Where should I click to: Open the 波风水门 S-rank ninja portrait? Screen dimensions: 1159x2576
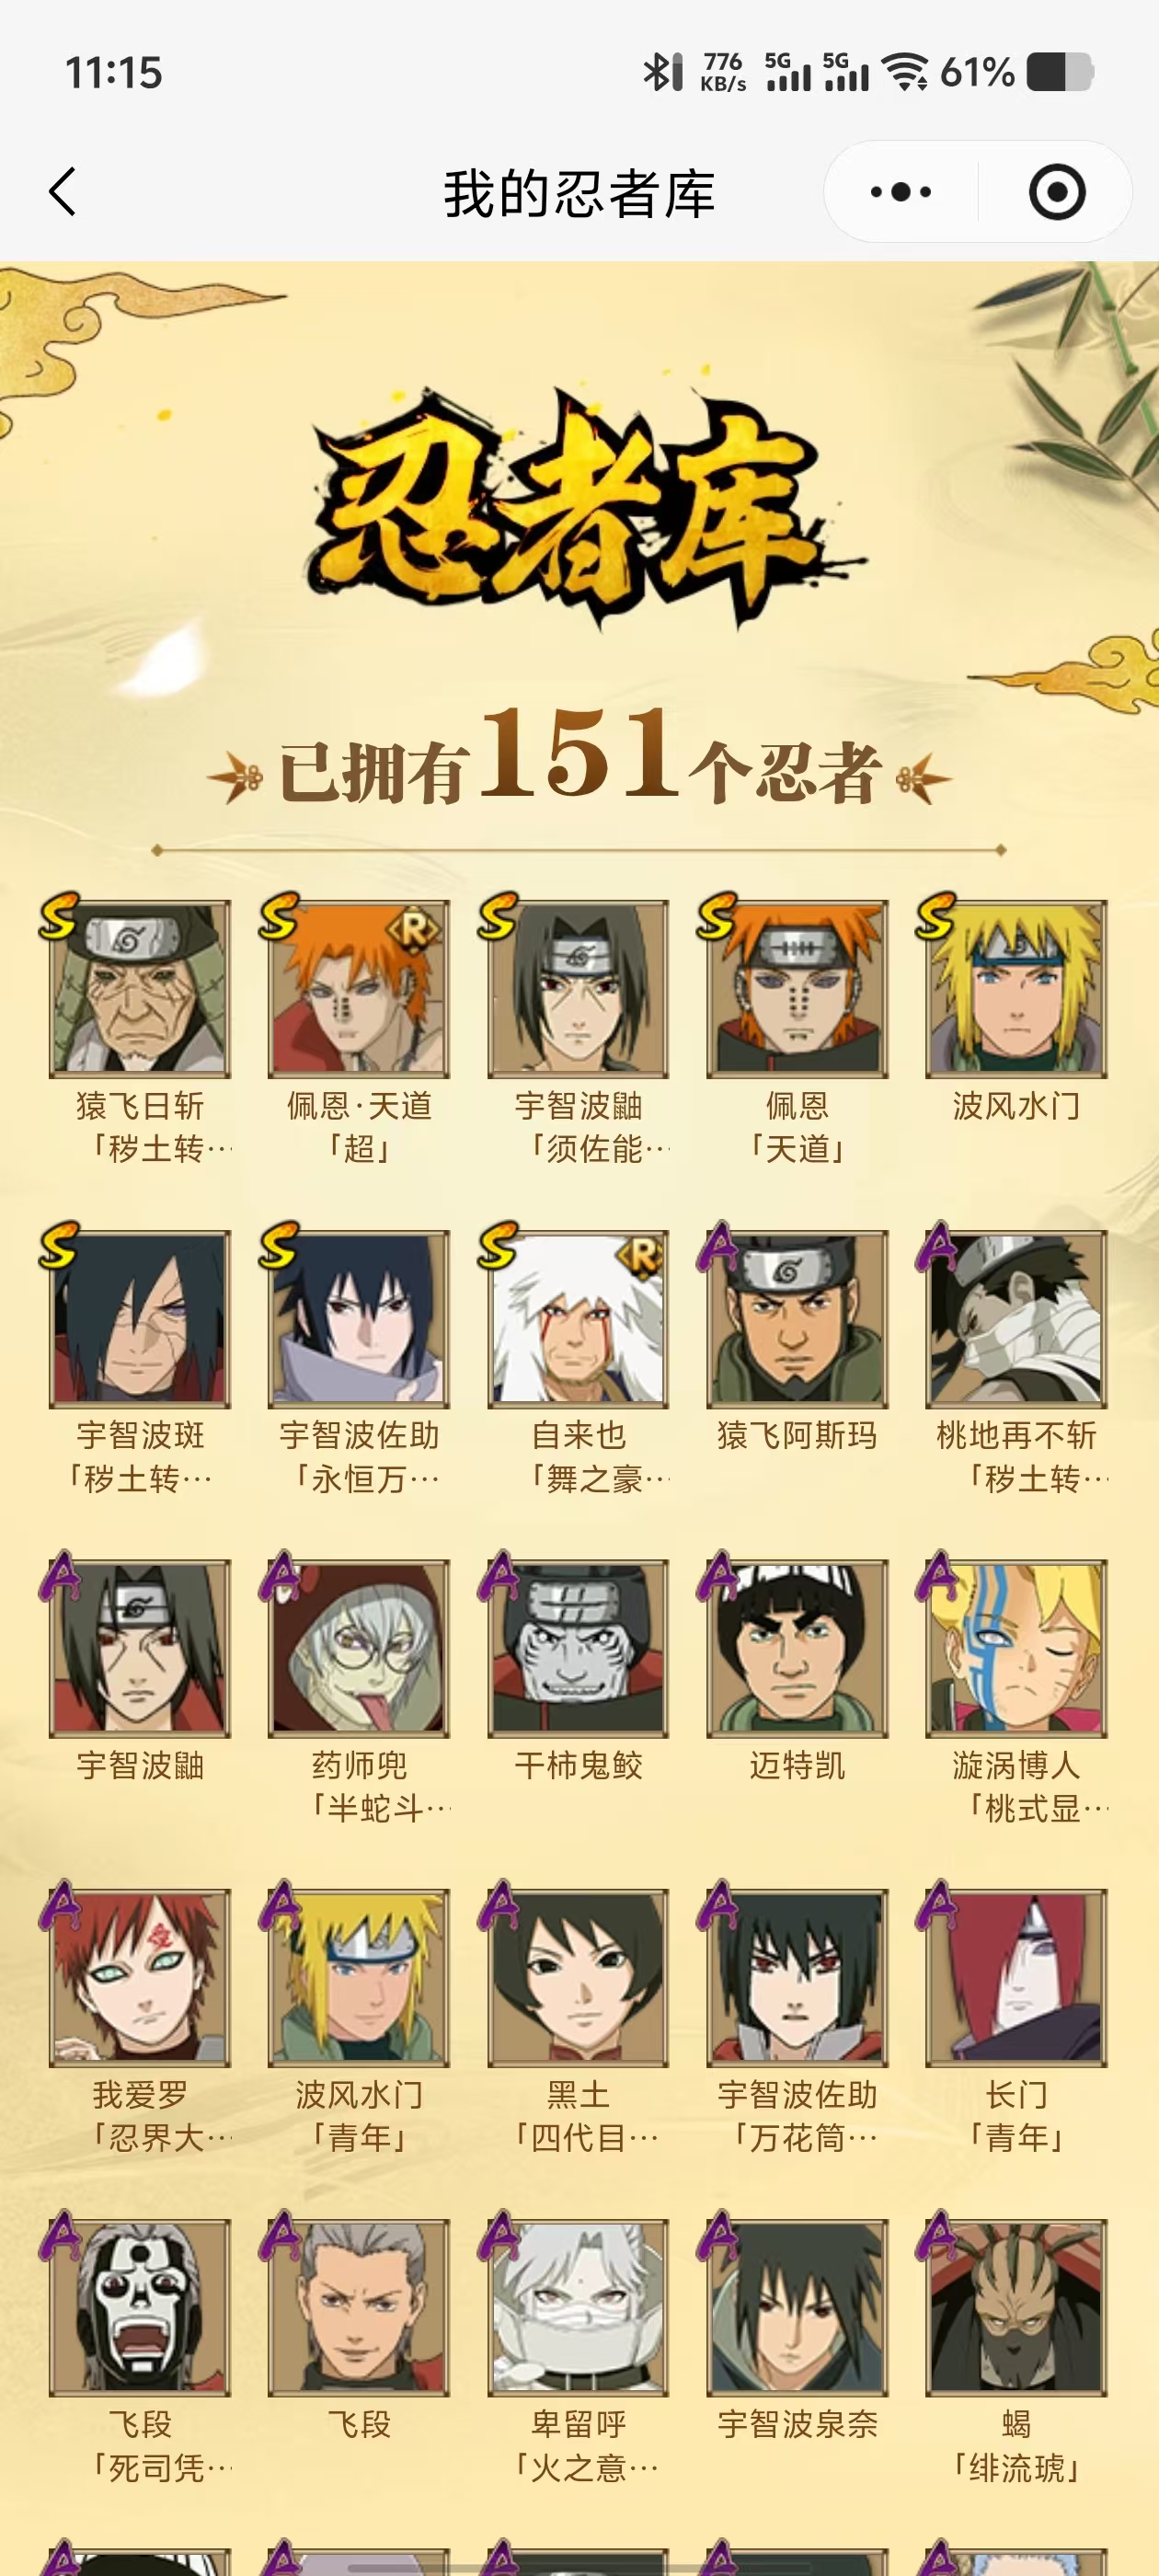click(x=1016, y=989)
